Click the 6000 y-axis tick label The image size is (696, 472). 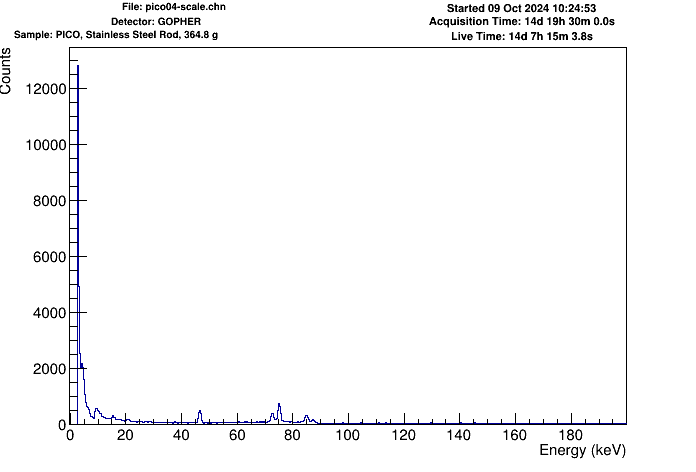pos(49,257)
